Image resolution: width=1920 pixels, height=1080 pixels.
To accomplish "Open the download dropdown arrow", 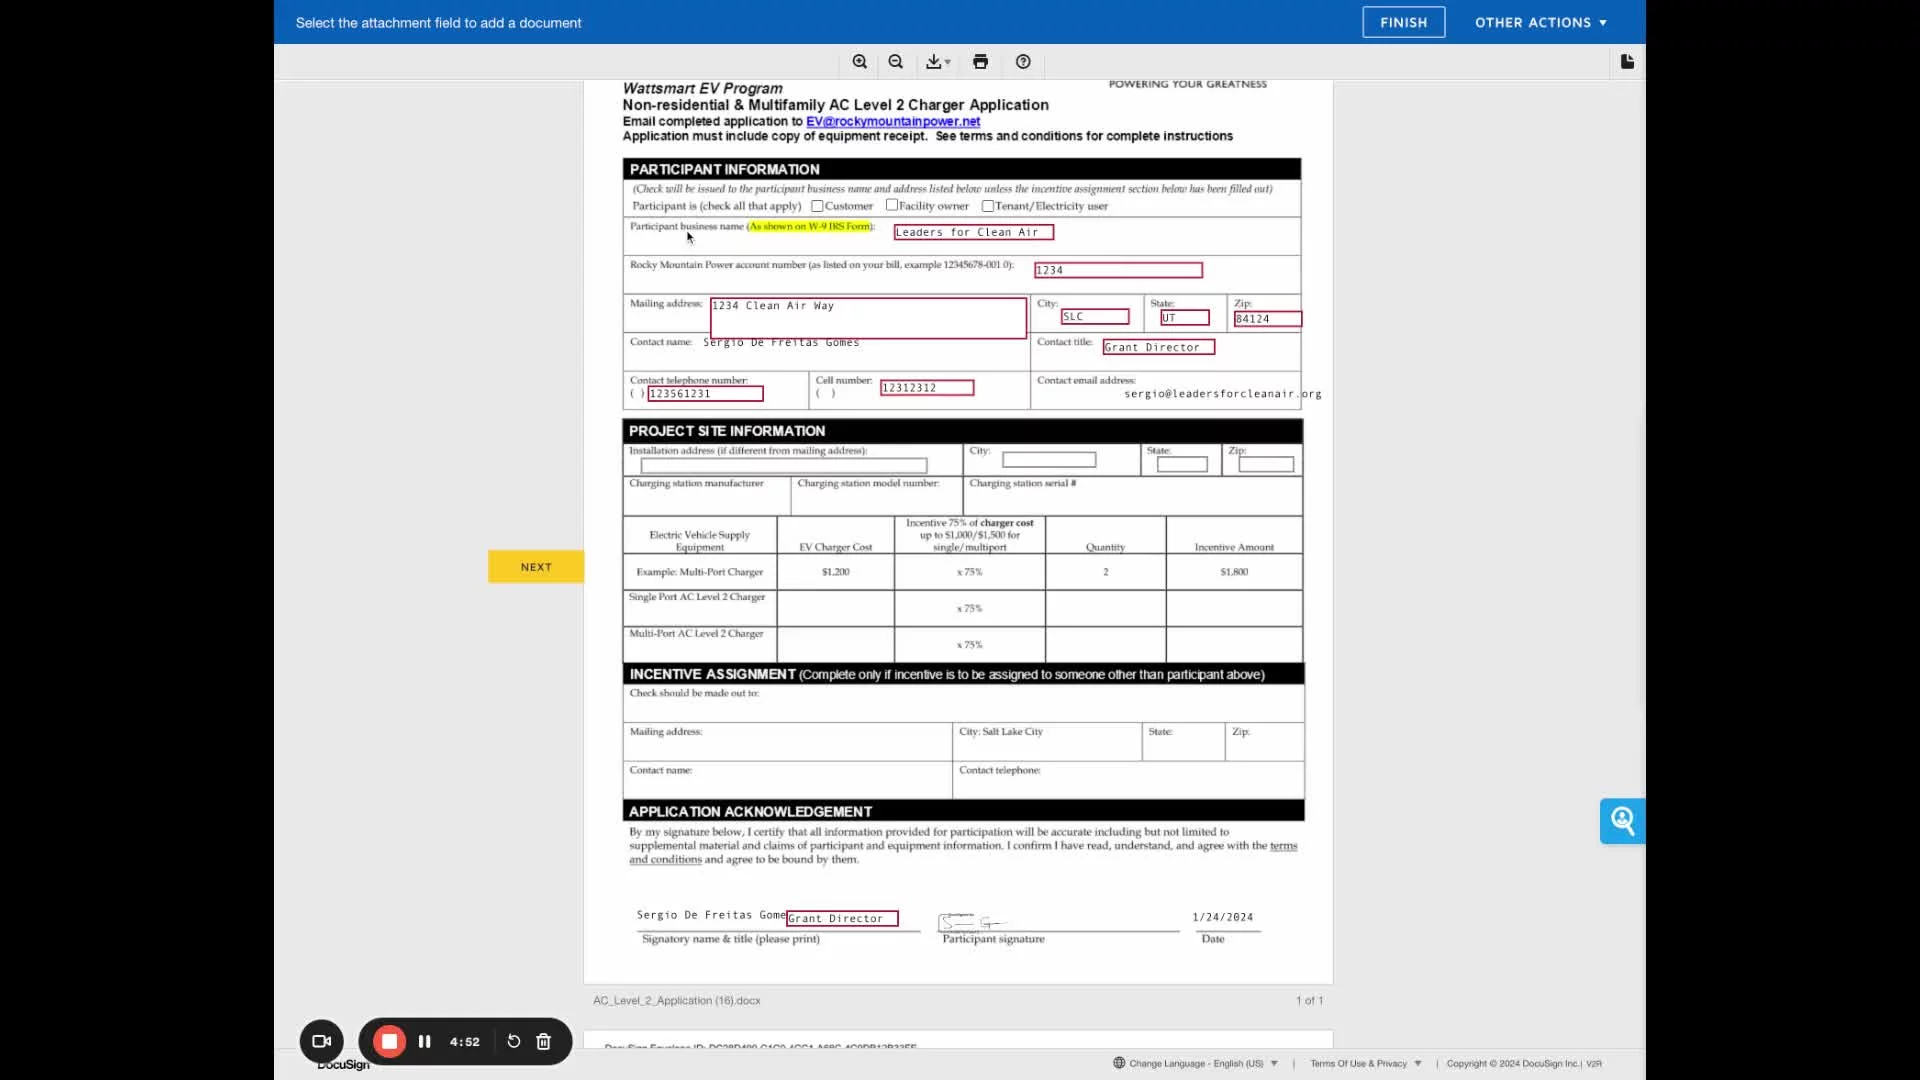I will click(x=947, y=62).
